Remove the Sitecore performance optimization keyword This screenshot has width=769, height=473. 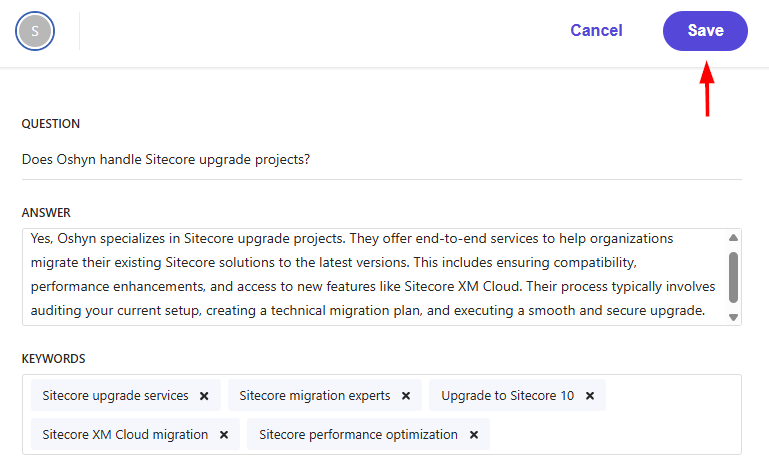point(474,435)
